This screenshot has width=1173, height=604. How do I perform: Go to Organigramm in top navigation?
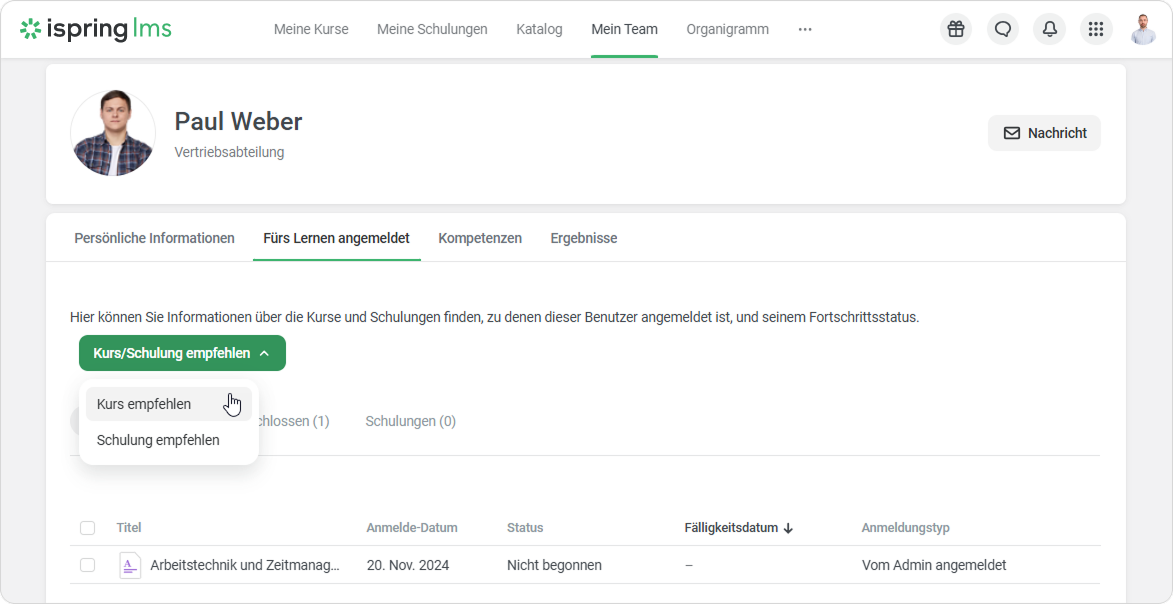[x=727, y=29]
